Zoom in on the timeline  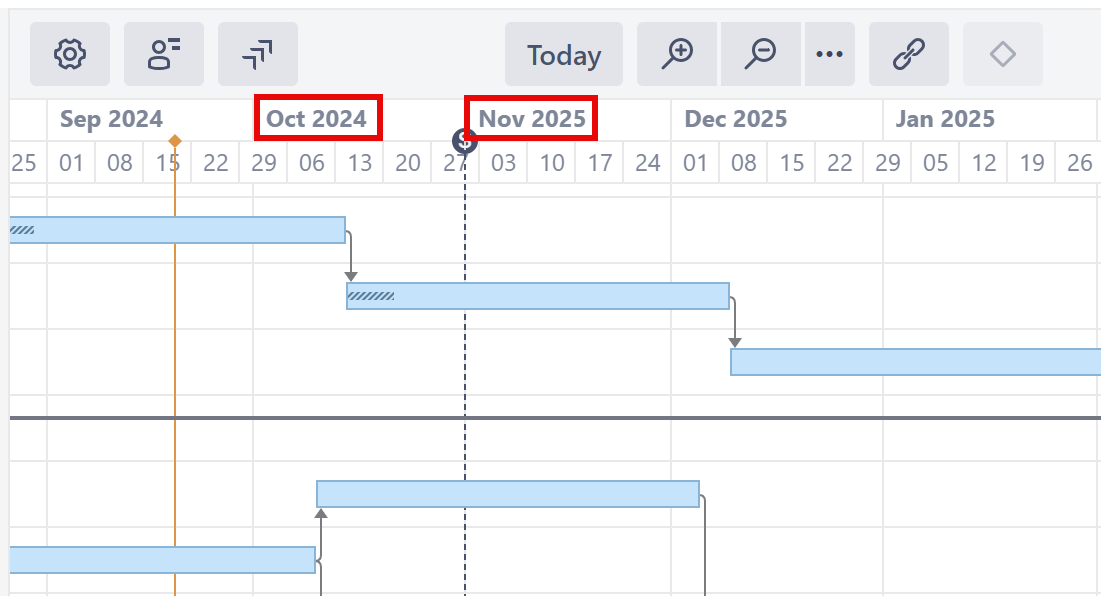coord(677,55)
